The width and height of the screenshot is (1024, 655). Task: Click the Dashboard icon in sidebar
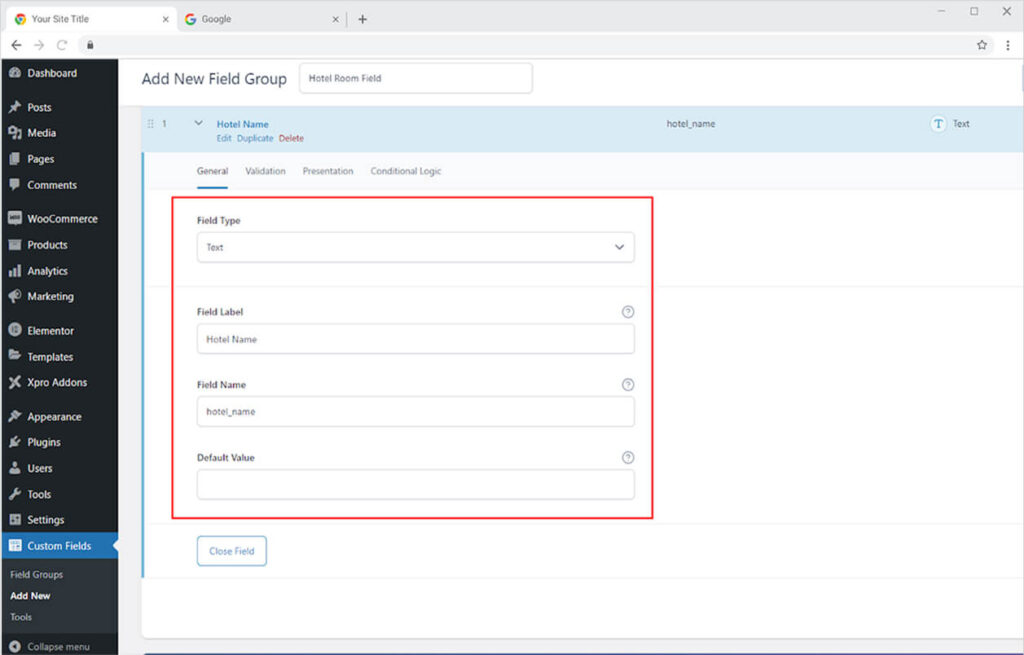(x=14, y=73)
